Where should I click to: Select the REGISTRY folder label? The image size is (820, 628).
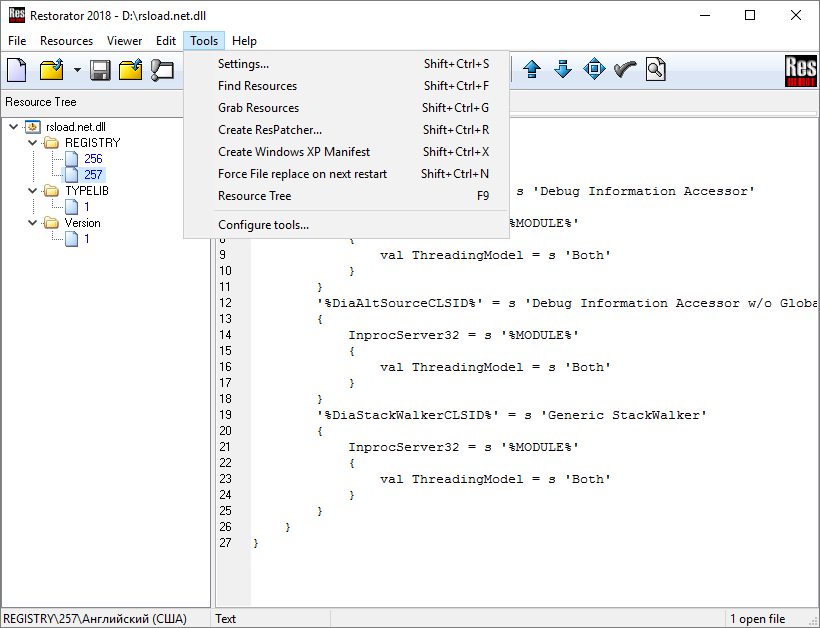(93, 143)
